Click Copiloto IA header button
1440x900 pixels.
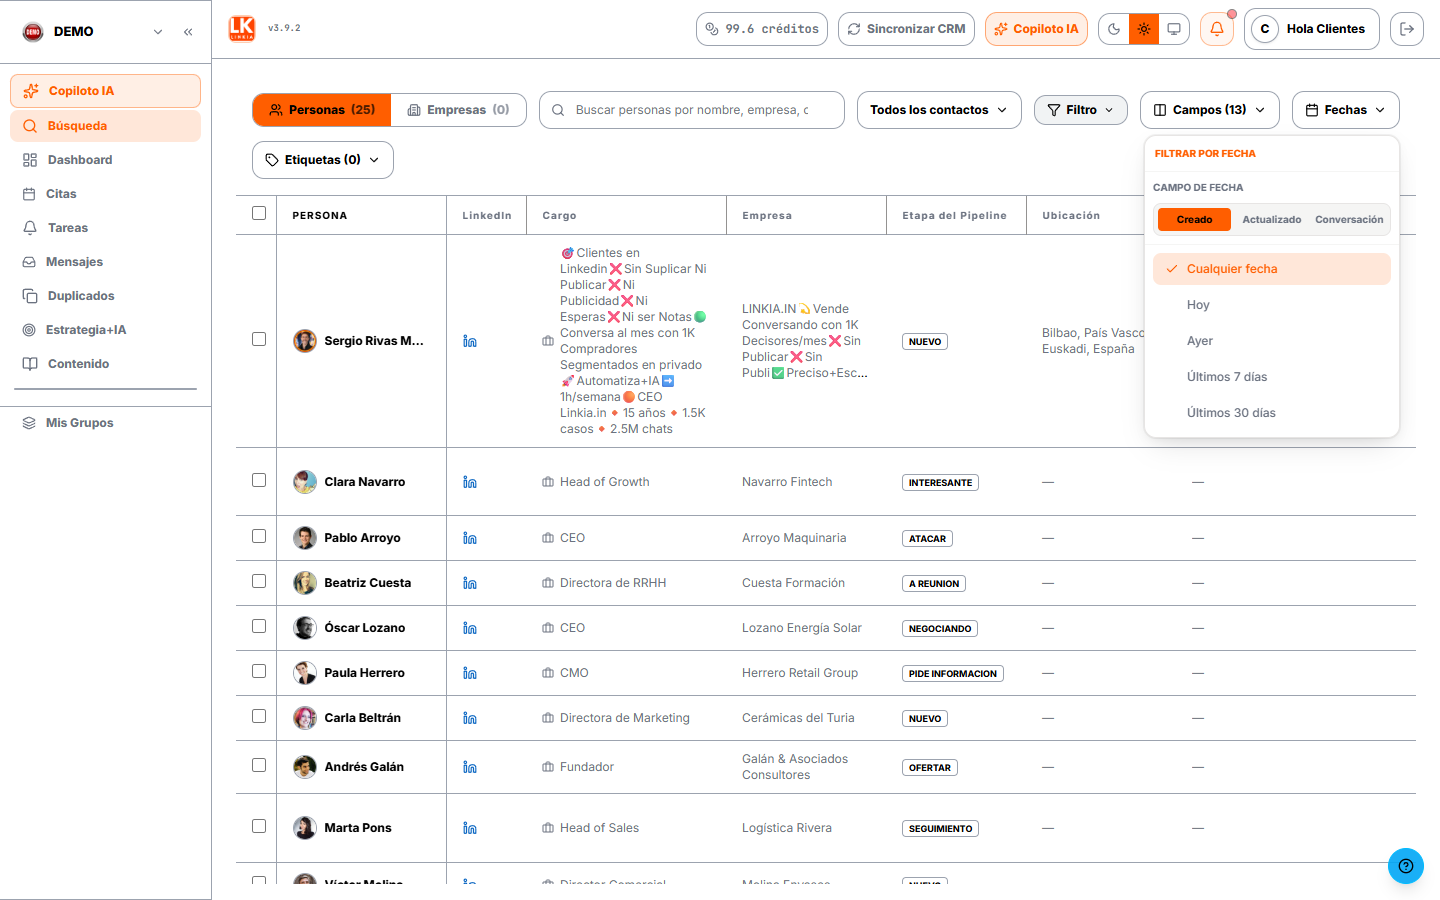click(1036, 29)
